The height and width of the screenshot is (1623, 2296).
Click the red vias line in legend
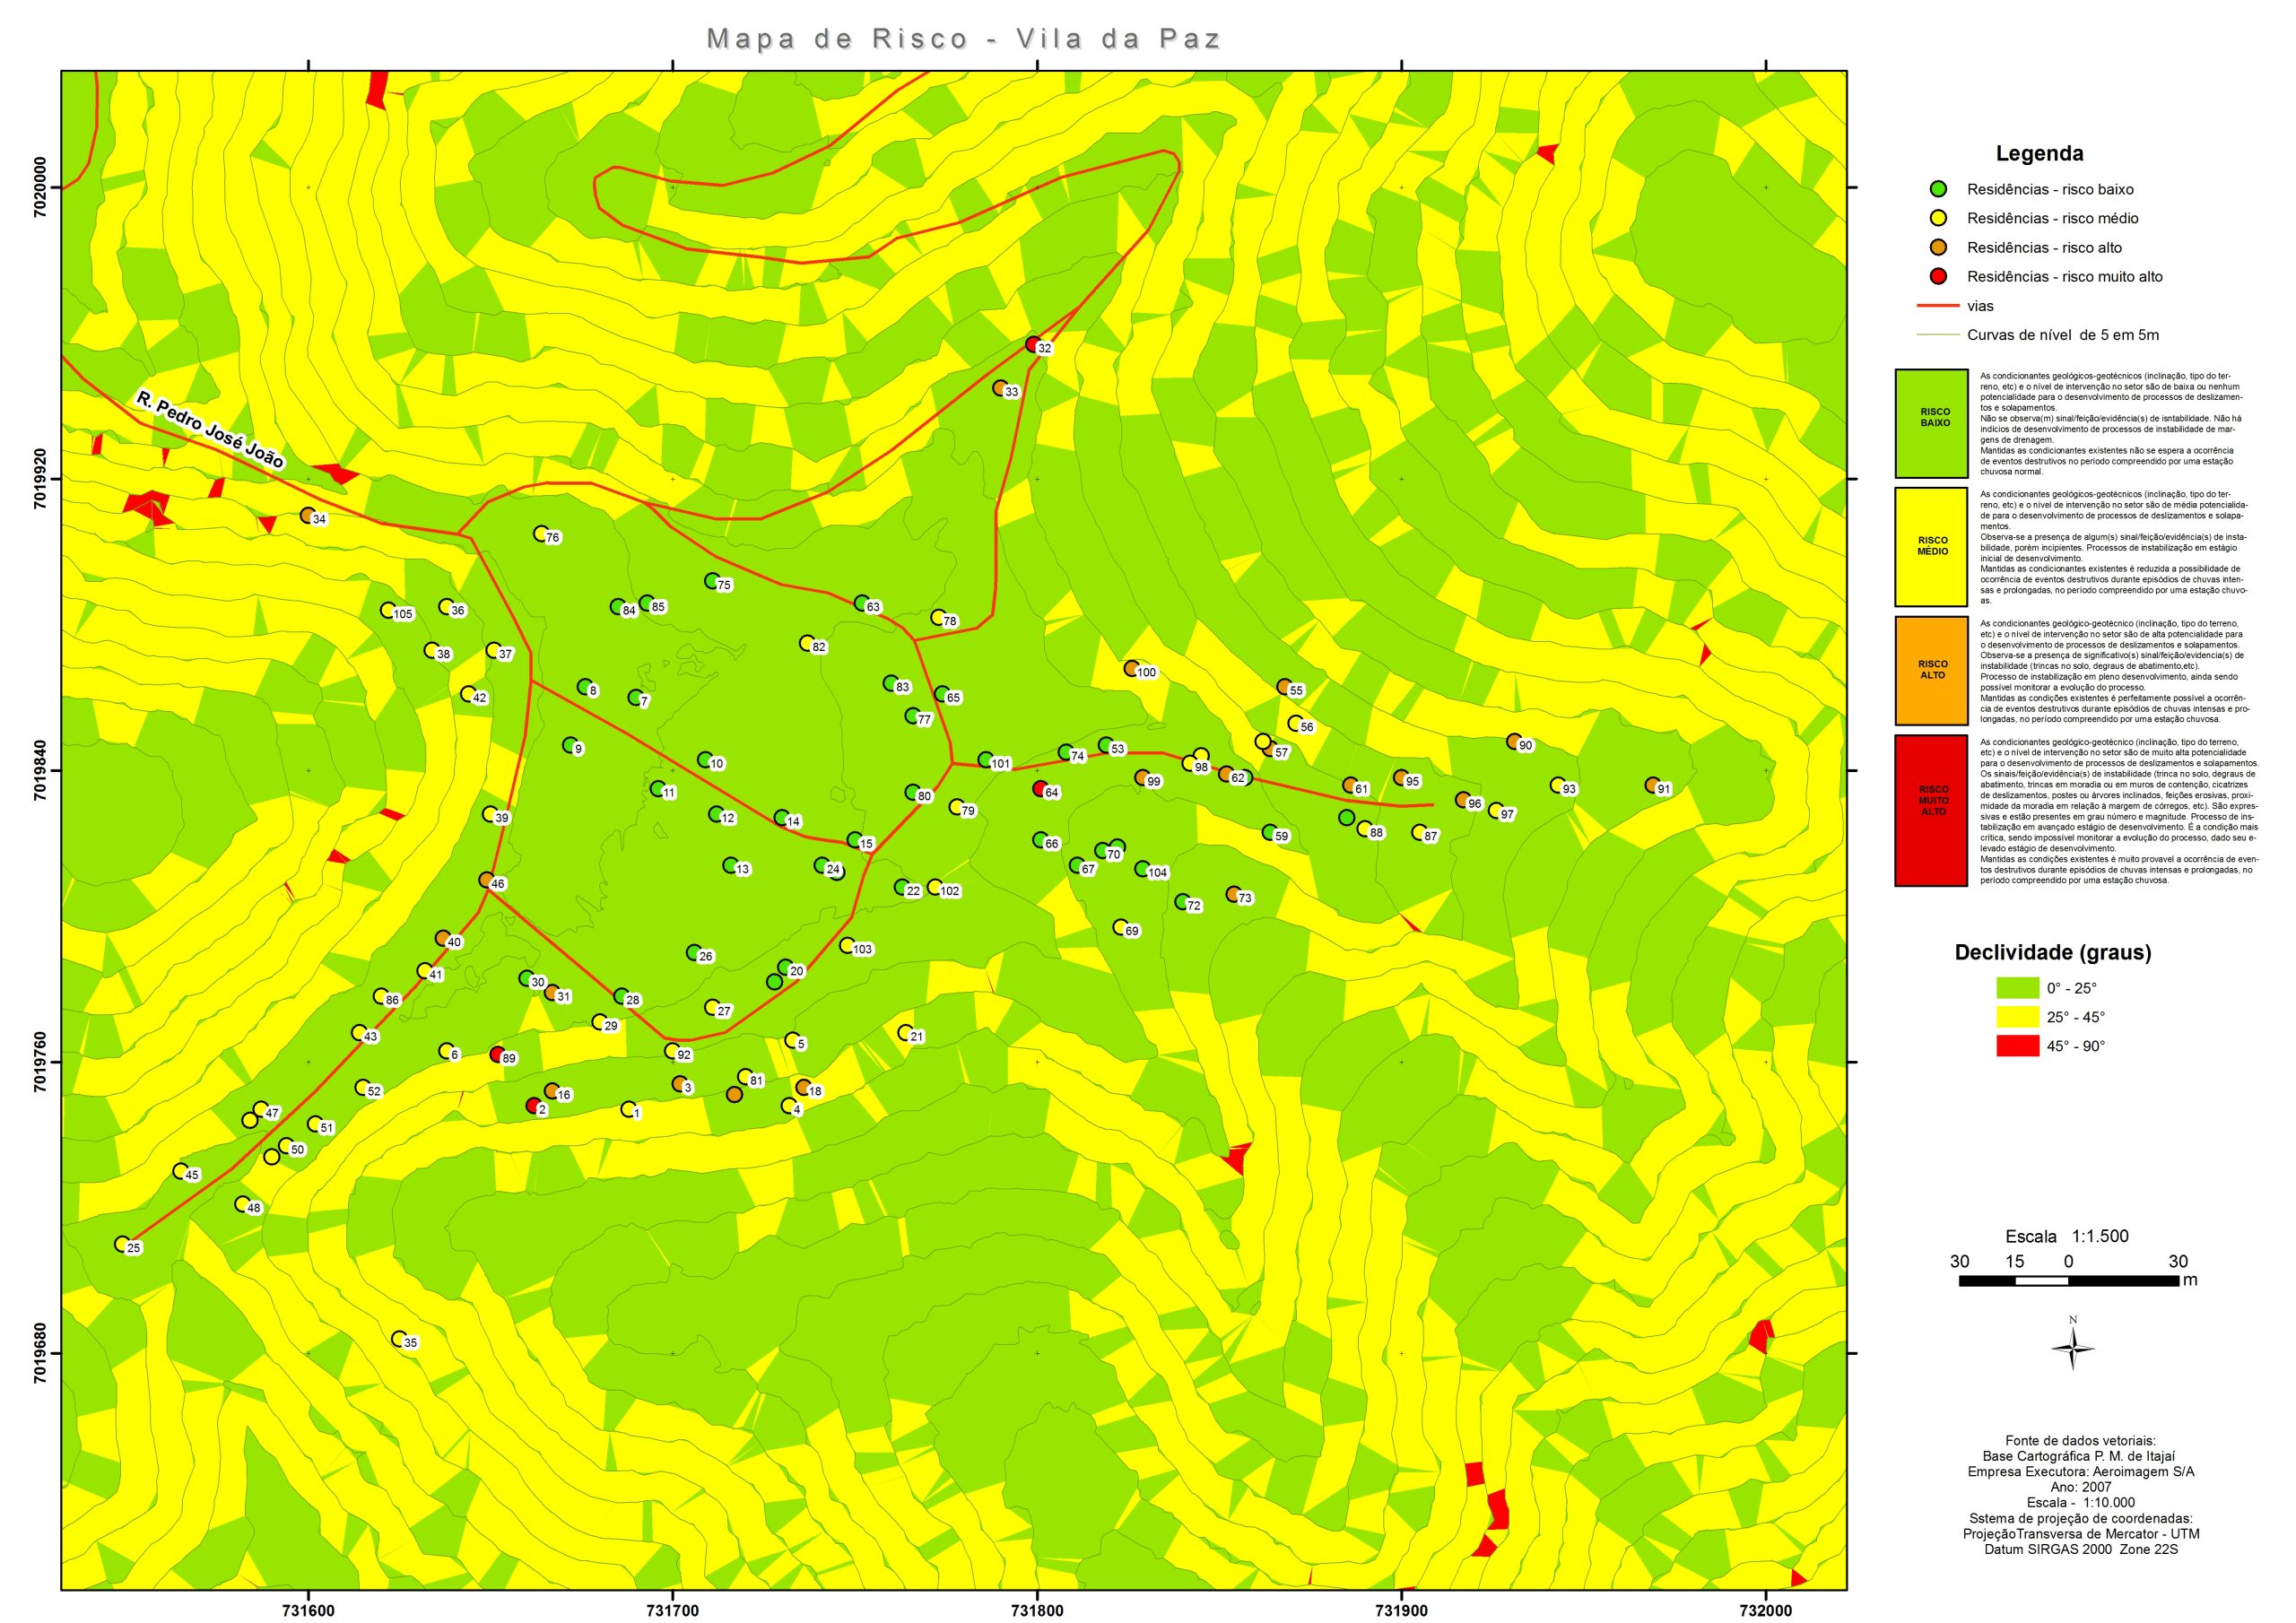pos(1937,306)
